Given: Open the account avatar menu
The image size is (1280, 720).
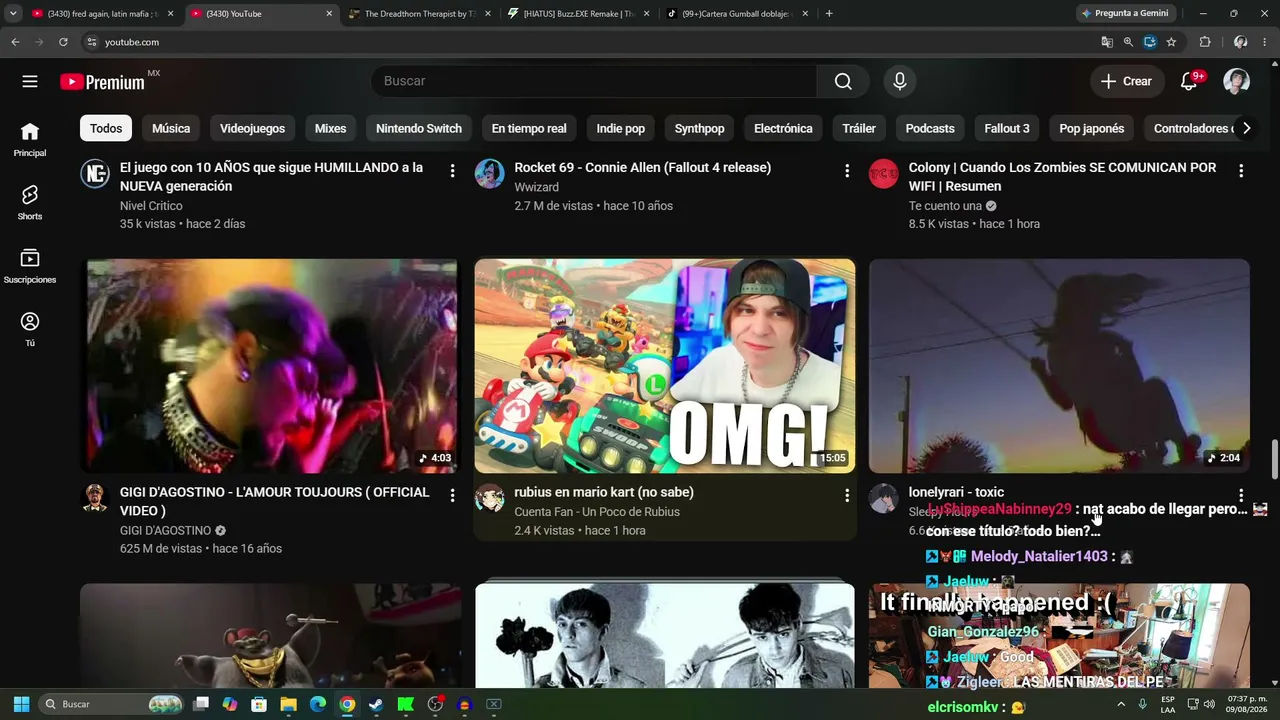Looking at the screenshot, I should coord(1237,81).
